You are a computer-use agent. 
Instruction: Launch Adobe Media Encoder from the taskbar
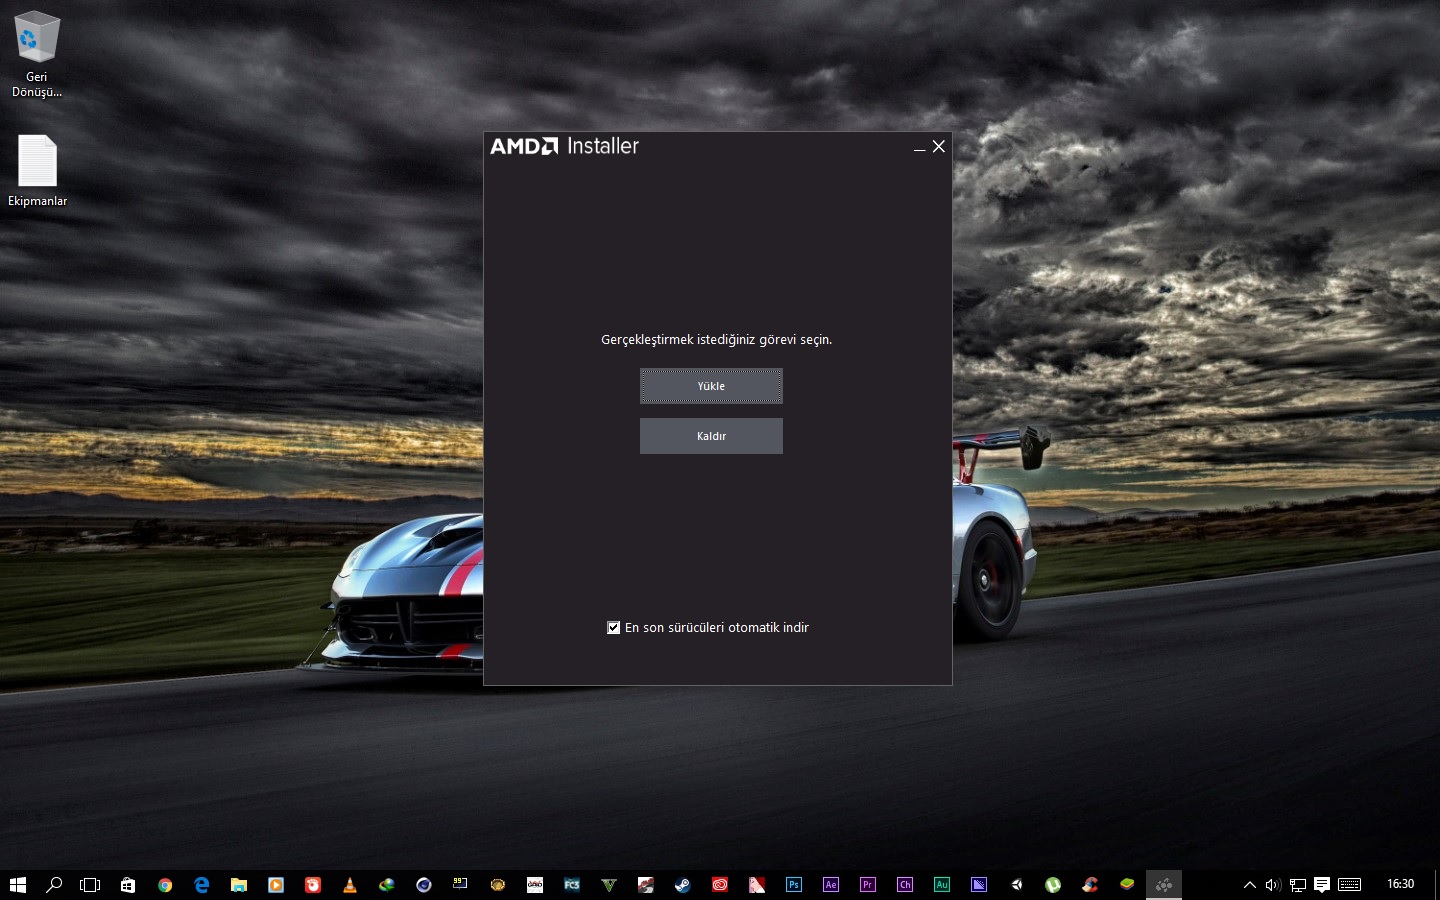point(979,885)
